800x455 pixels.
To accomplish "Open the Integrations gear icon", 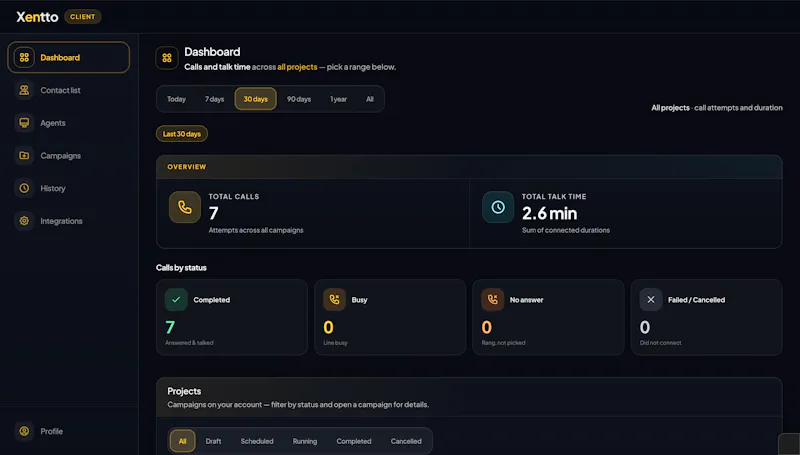I will click(24, 221).
